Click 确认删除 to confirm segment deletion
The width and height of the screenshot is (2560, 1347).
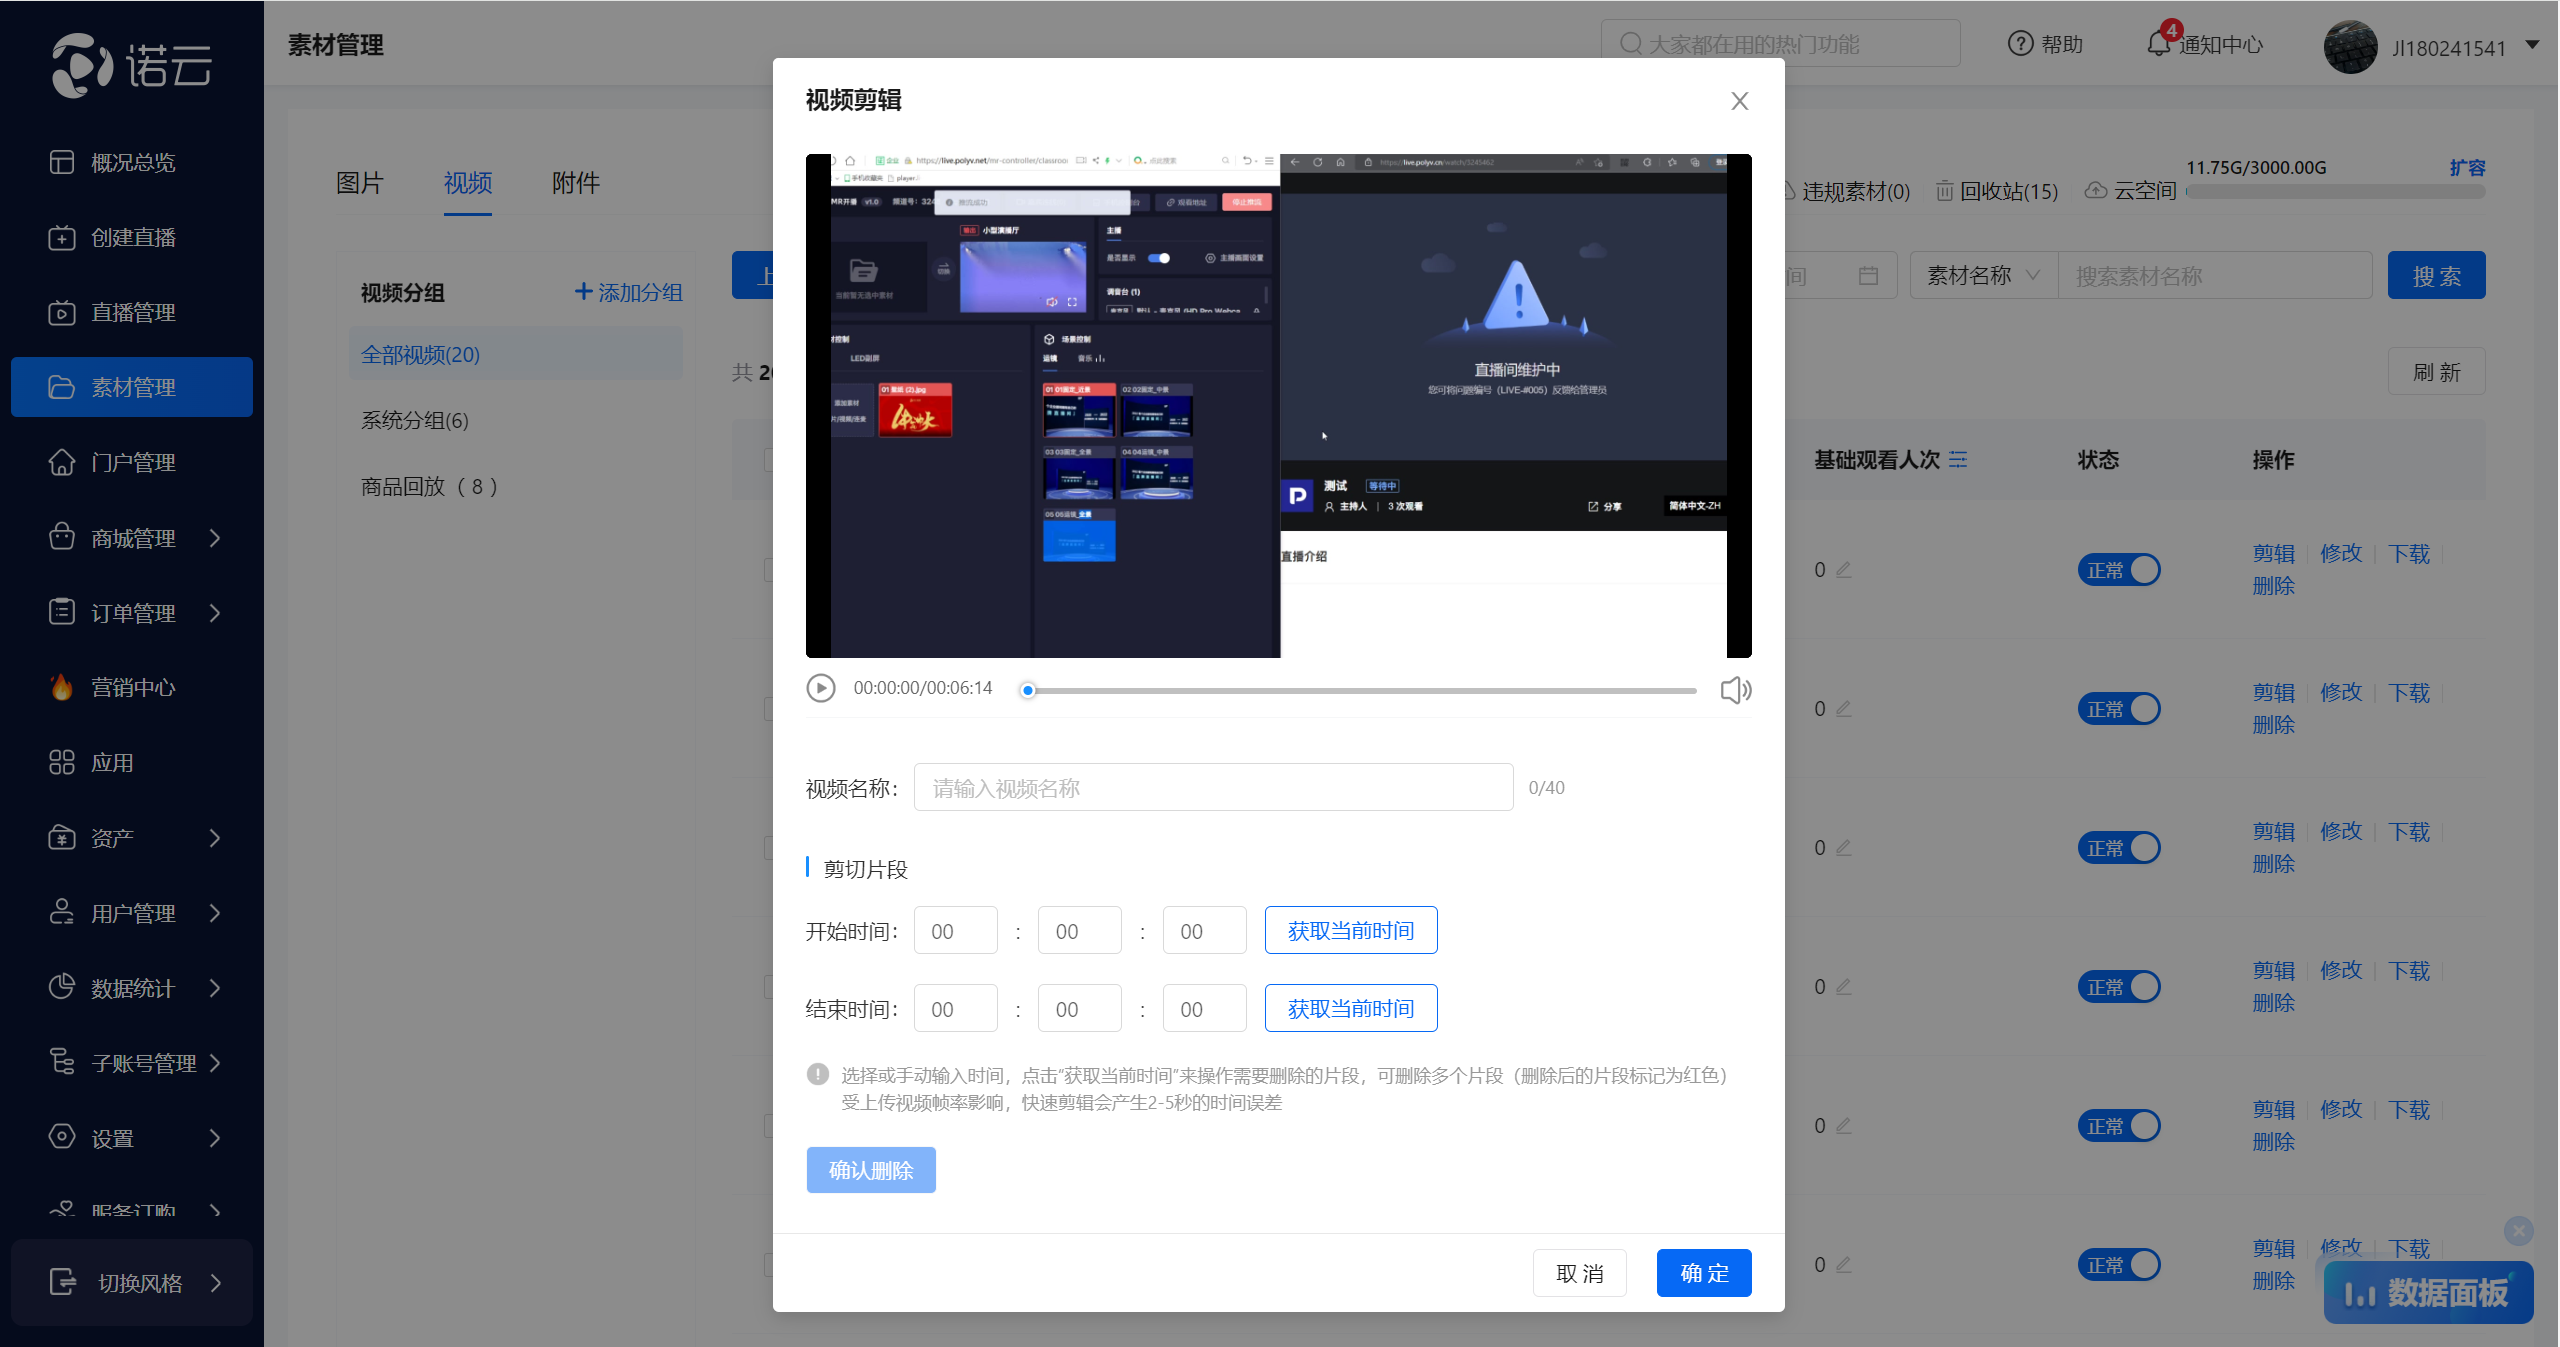coord(872,1169)
